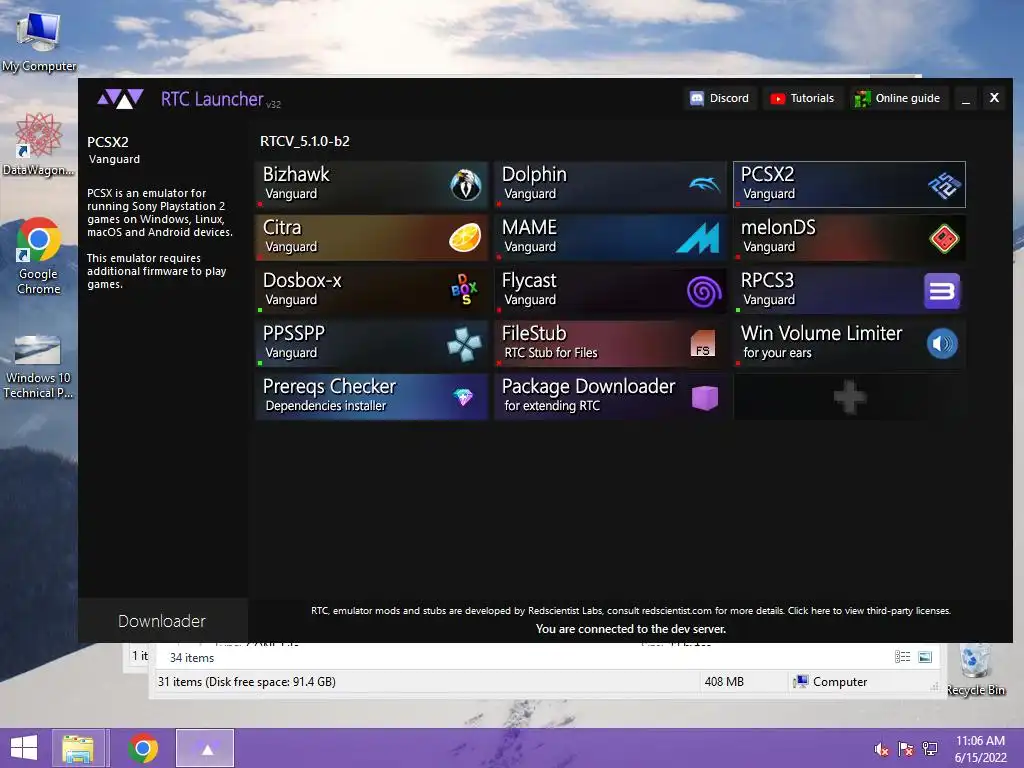Click the RTC Launcher triangle logo
This screenshot has height=768, width=1024.
click(120, 99)
